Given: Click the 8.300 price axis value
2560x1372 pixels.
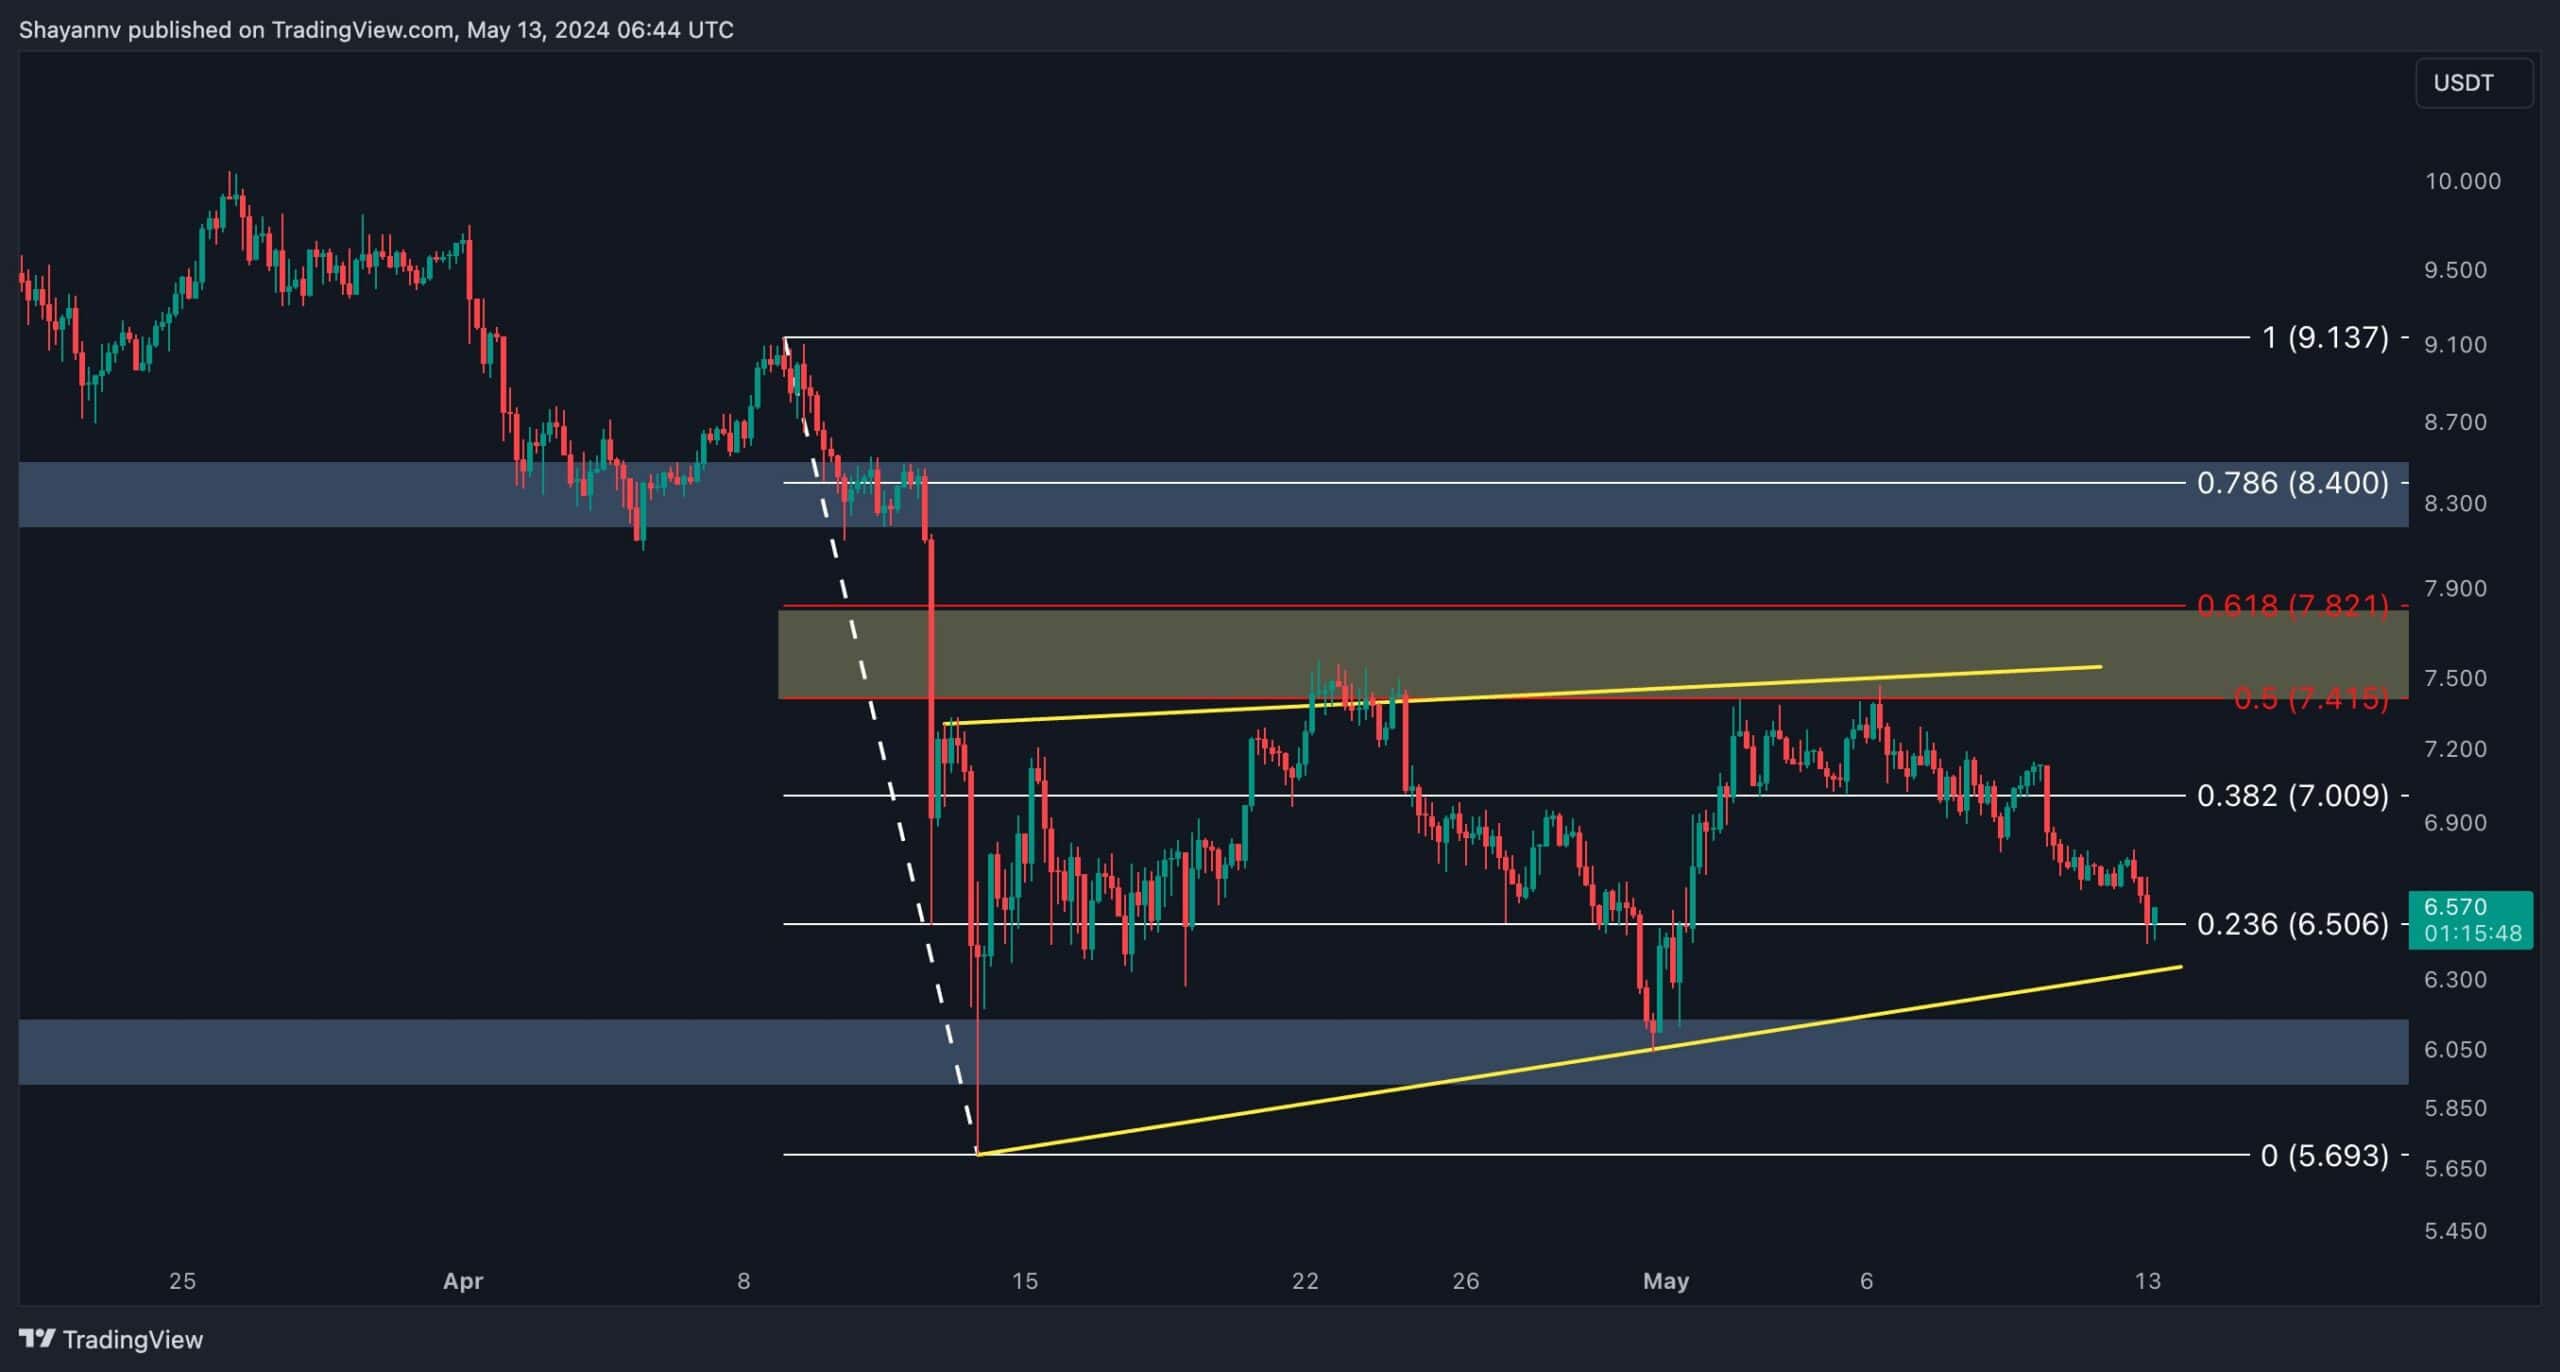Looking at the screenshot, I should (2455, 503).
